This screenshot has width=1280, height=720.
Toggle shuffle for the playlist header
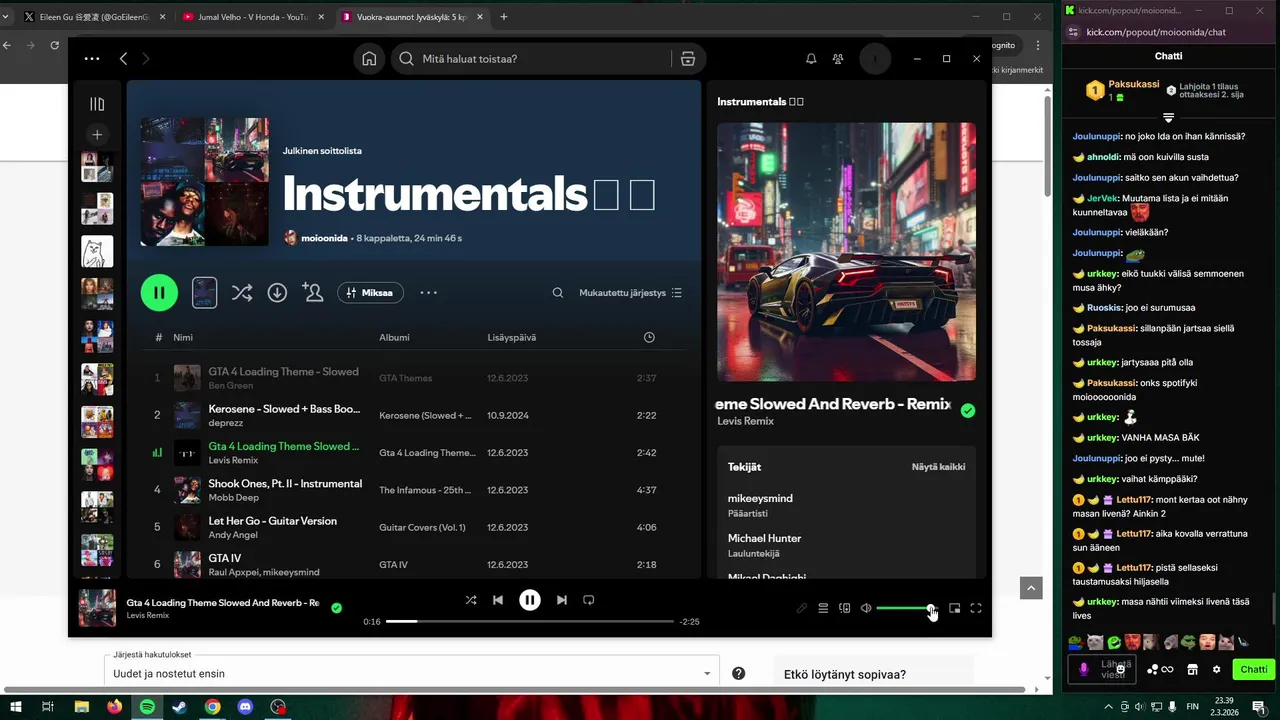pyautogui.click(x=242, y=293)
